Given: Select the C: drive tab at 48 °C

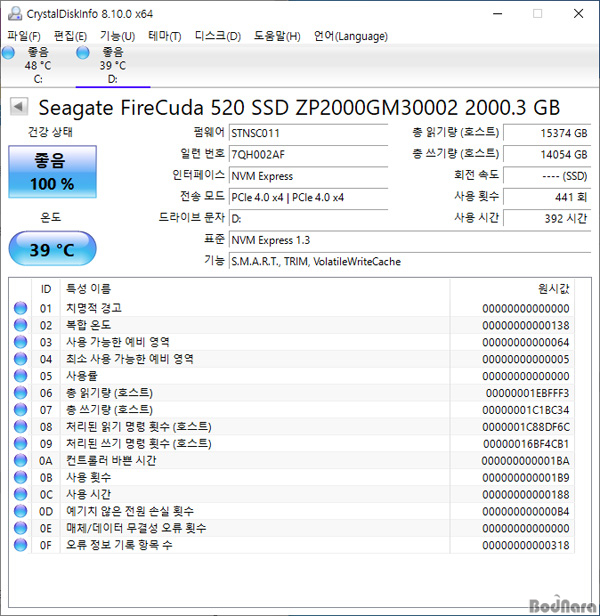Looking at the screenshot, I should 38,65.
